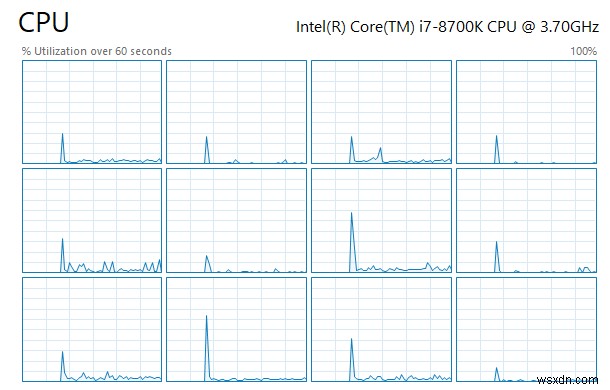Select the third core graph in top row
Image resolution: width=610 pixels, height=390 pixels.
point(382,112)
